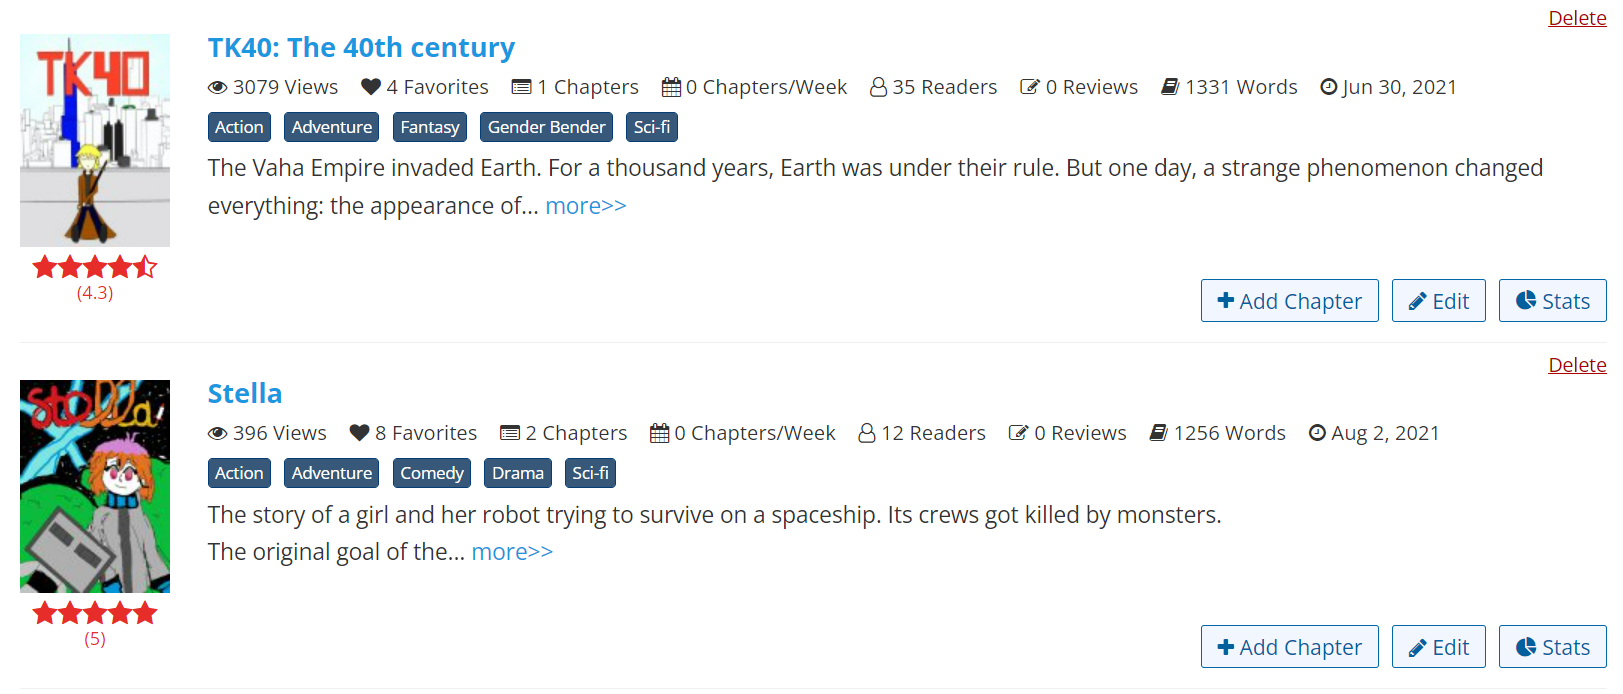Viewport: 1623px width, 694px height.
Task: Click the eye views icon for TK40
Action: [x=217, y=88]
